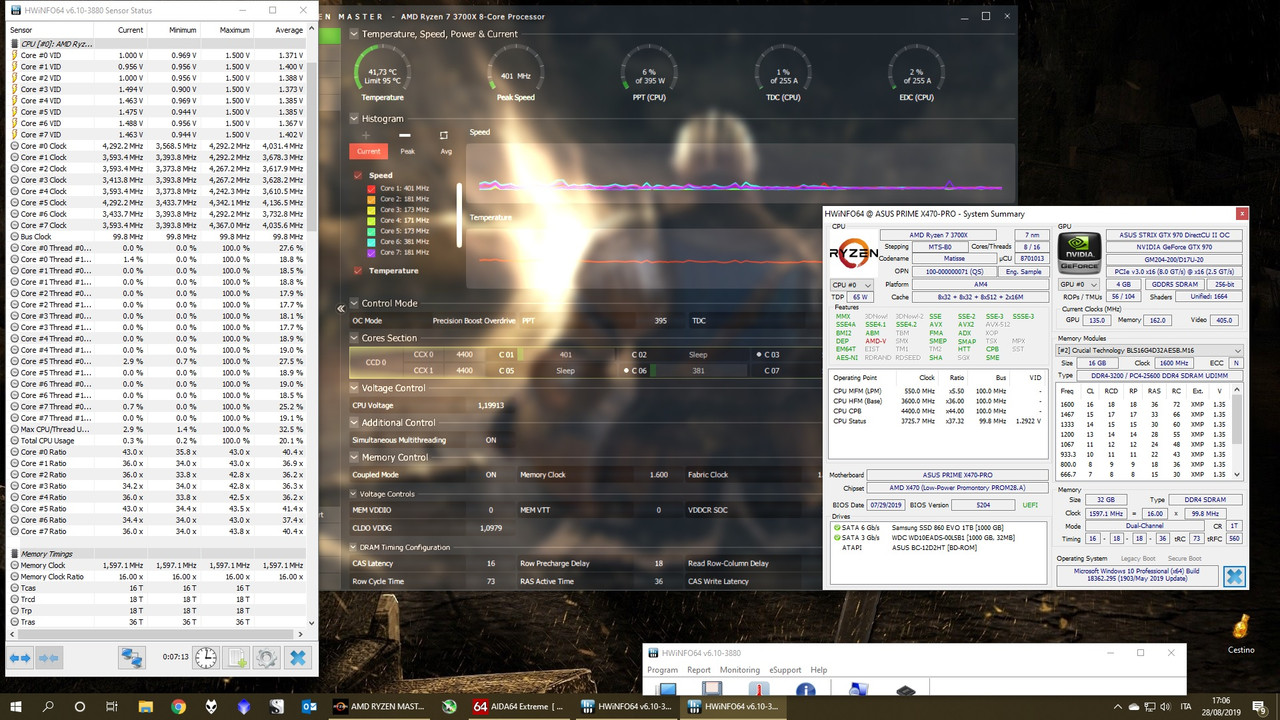Click the save report floppy icon in HWiNFO

coord(712,689)
